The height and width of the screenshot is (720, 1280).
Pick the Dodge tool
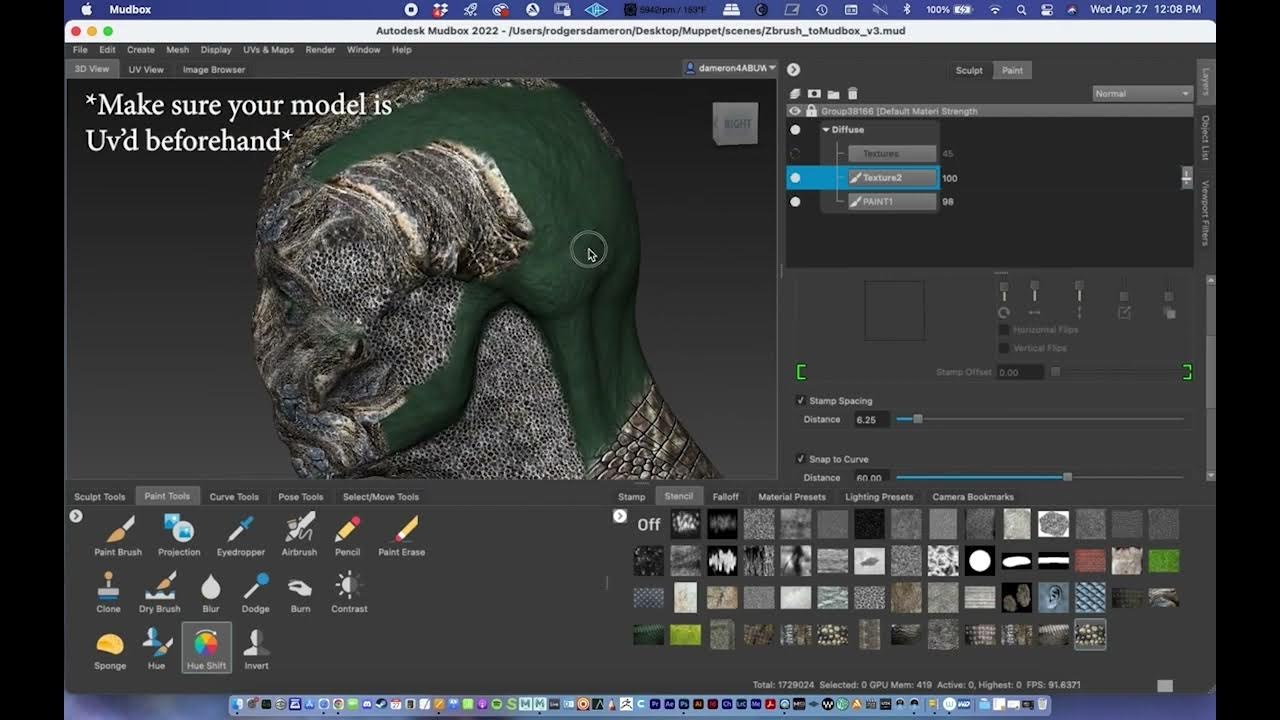point(255,592)
